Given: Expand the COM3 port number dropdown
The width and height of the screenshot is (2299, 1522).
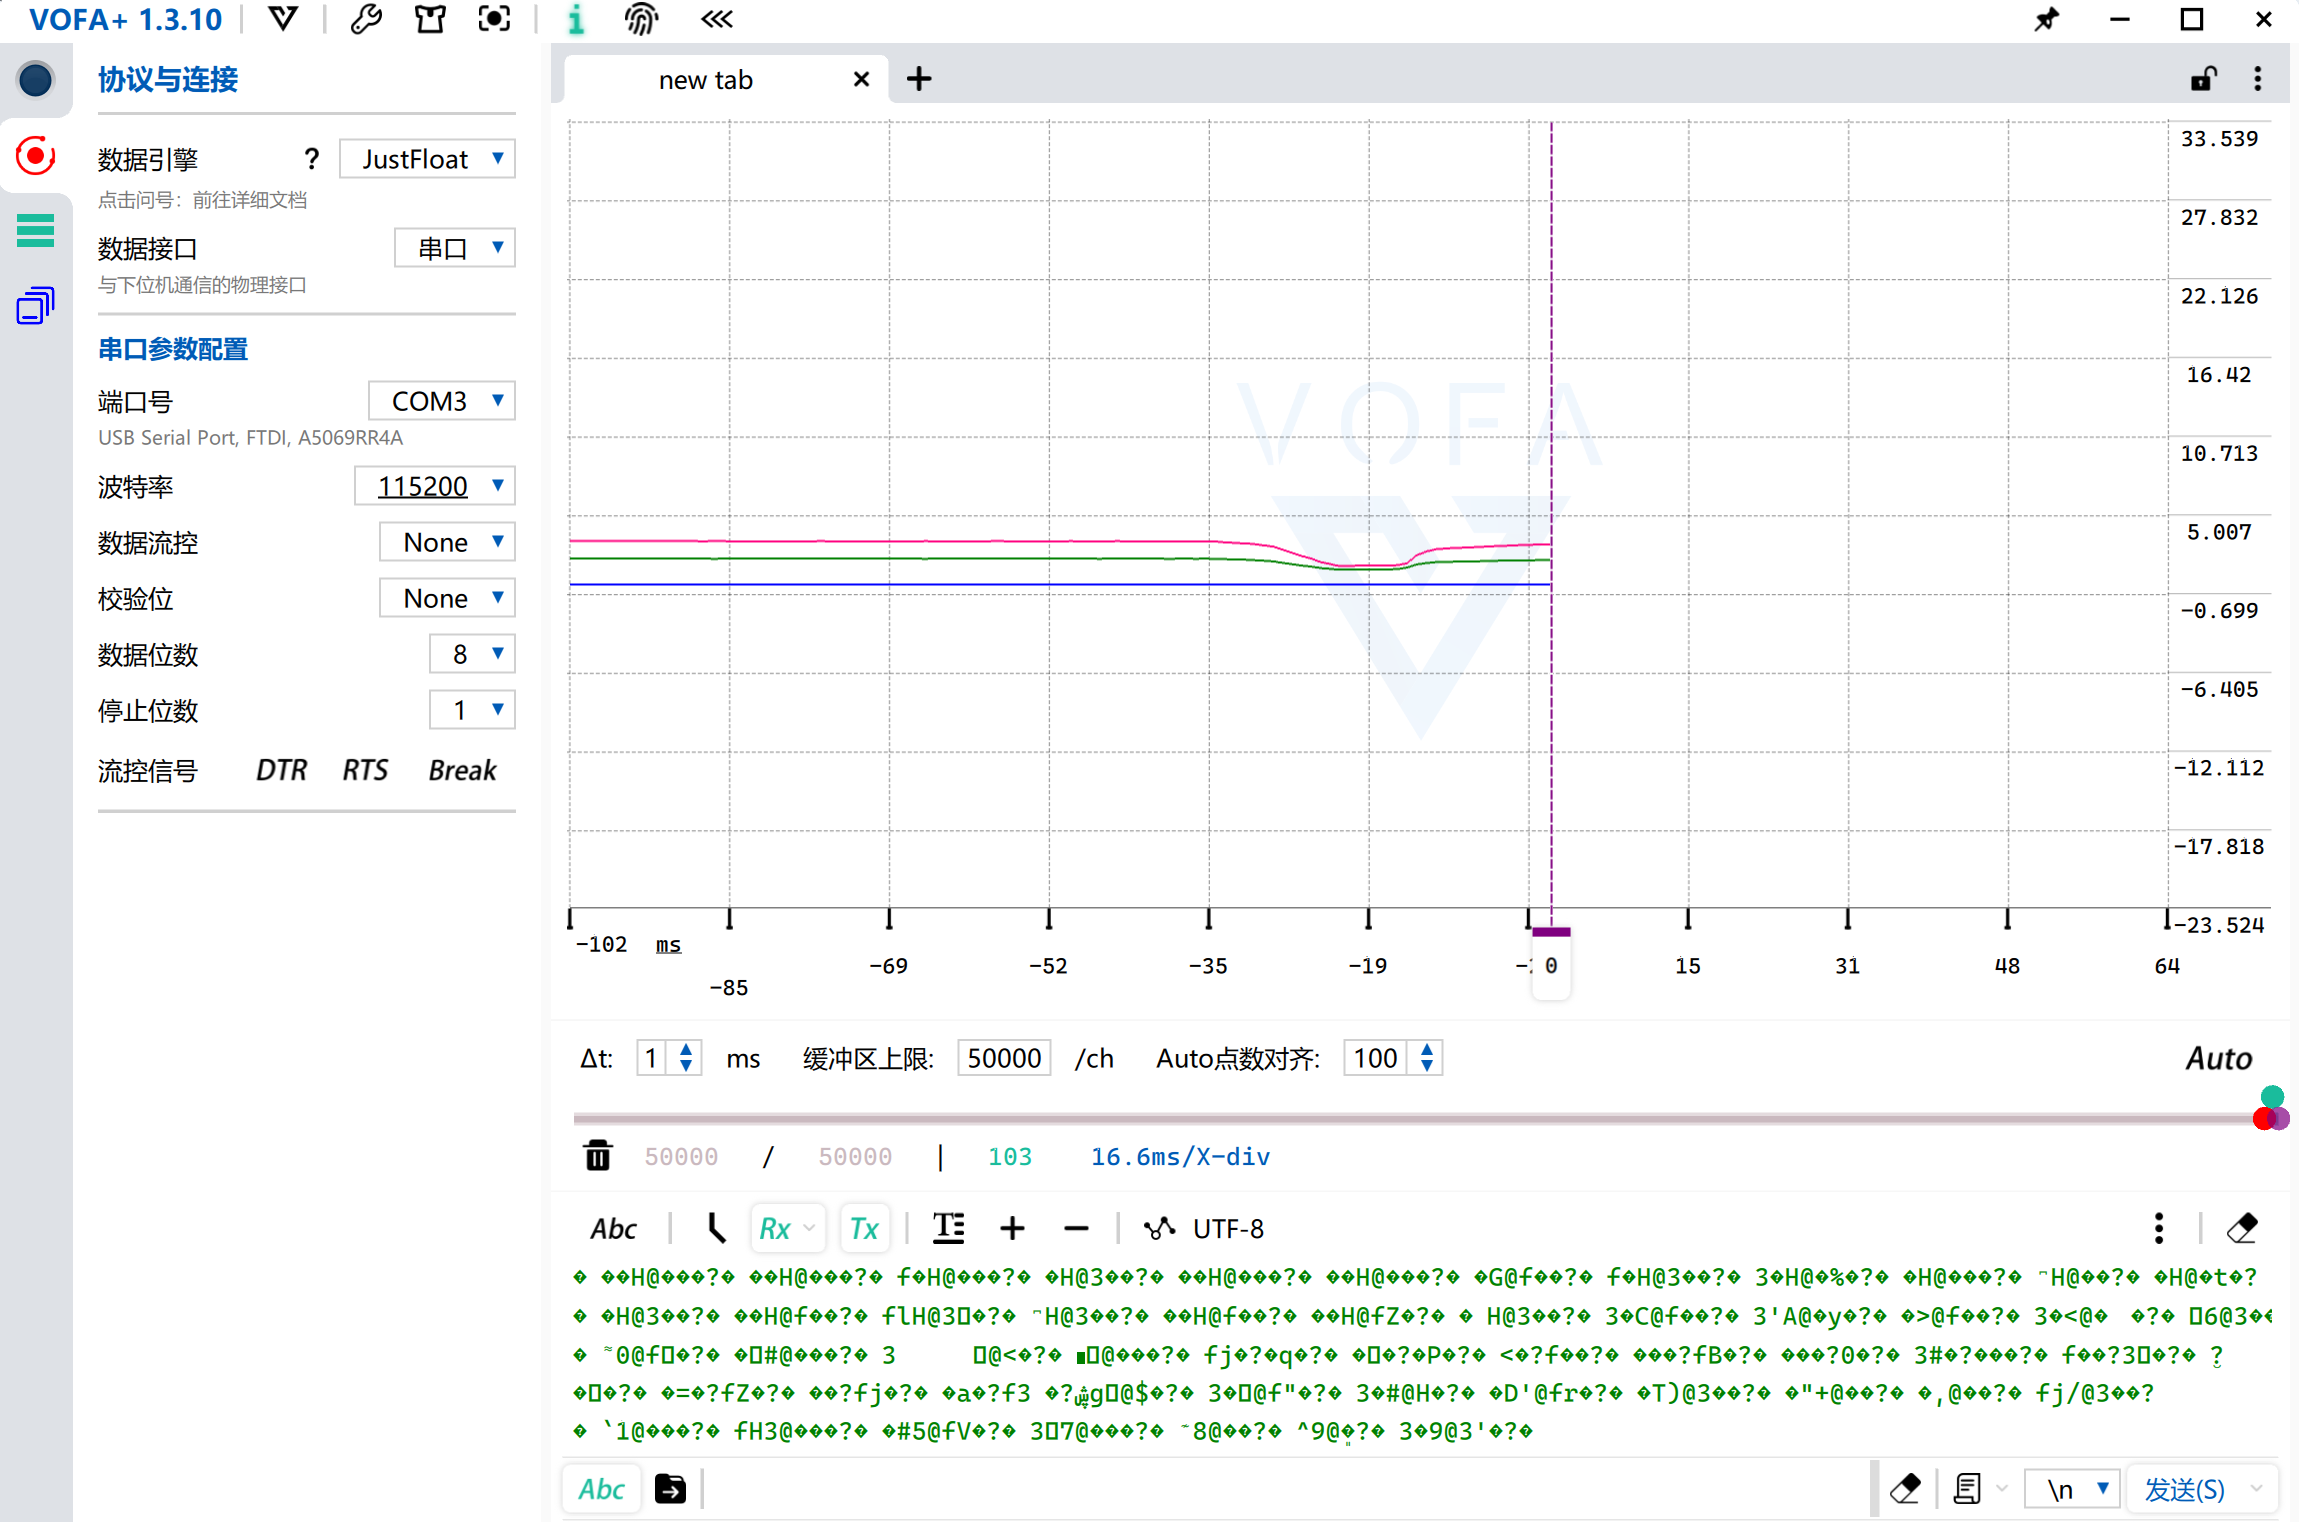Looking at the screenshot, I should (442, 401).
